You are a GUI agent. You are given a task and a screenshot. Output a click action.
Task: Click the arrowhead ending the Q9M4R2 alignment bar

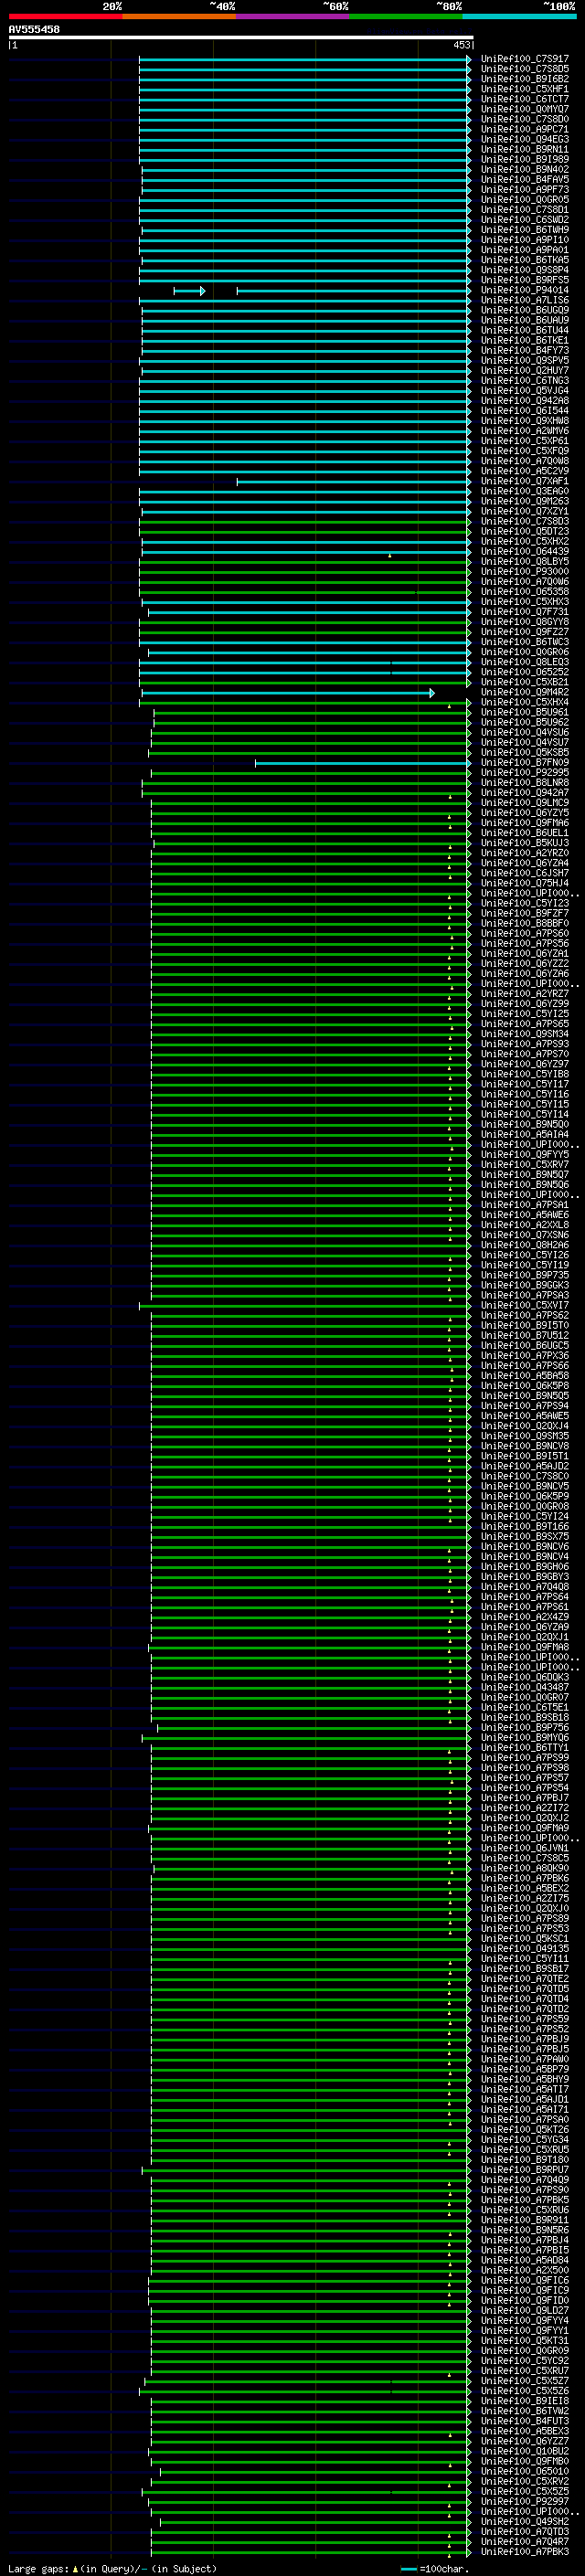point(432,693)
